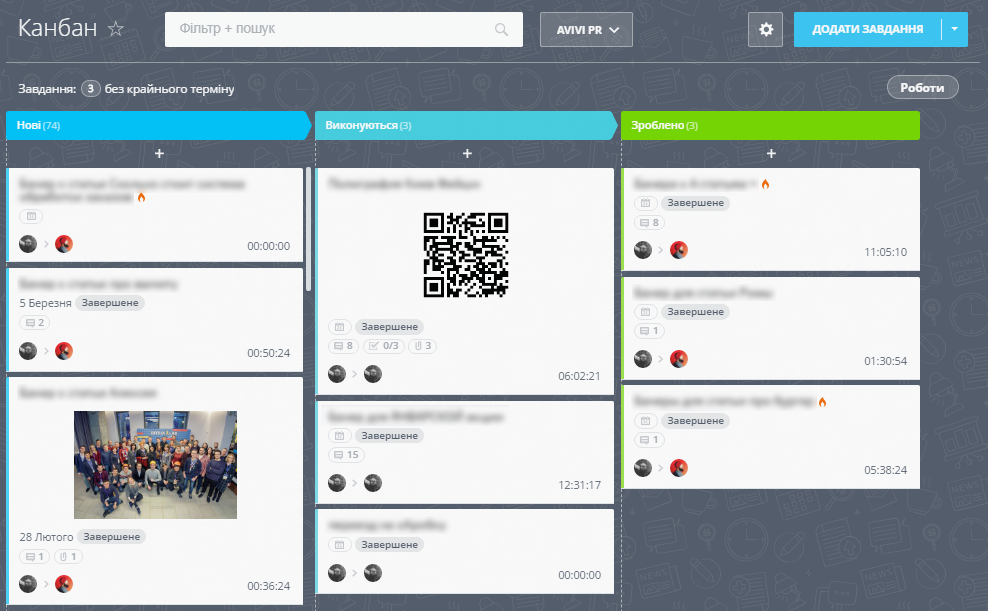Add a task in the Виконуються column with plus
This screenshot has width=988, height=611.
click(467, 154)
